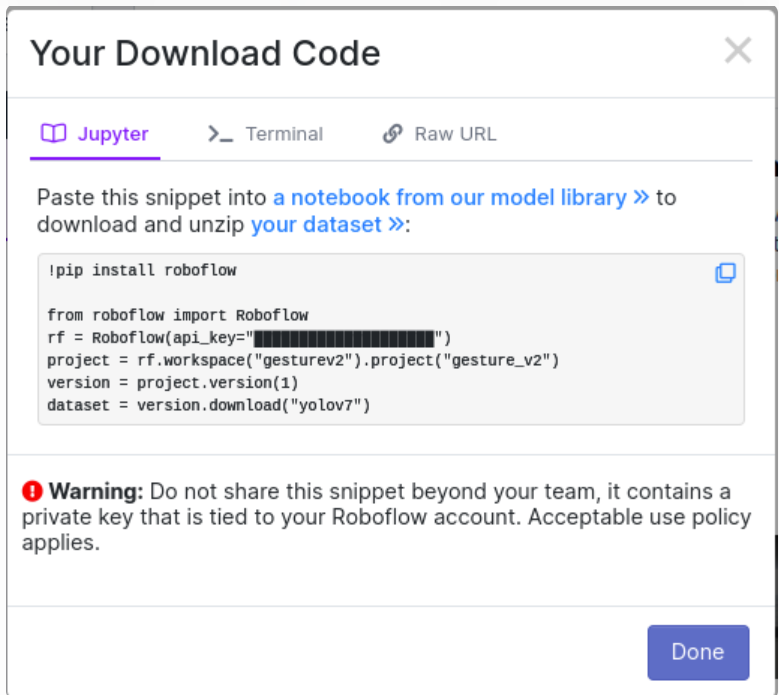Click the chevrons after your dataset link

pyautogui.click(x=396, y=224)
